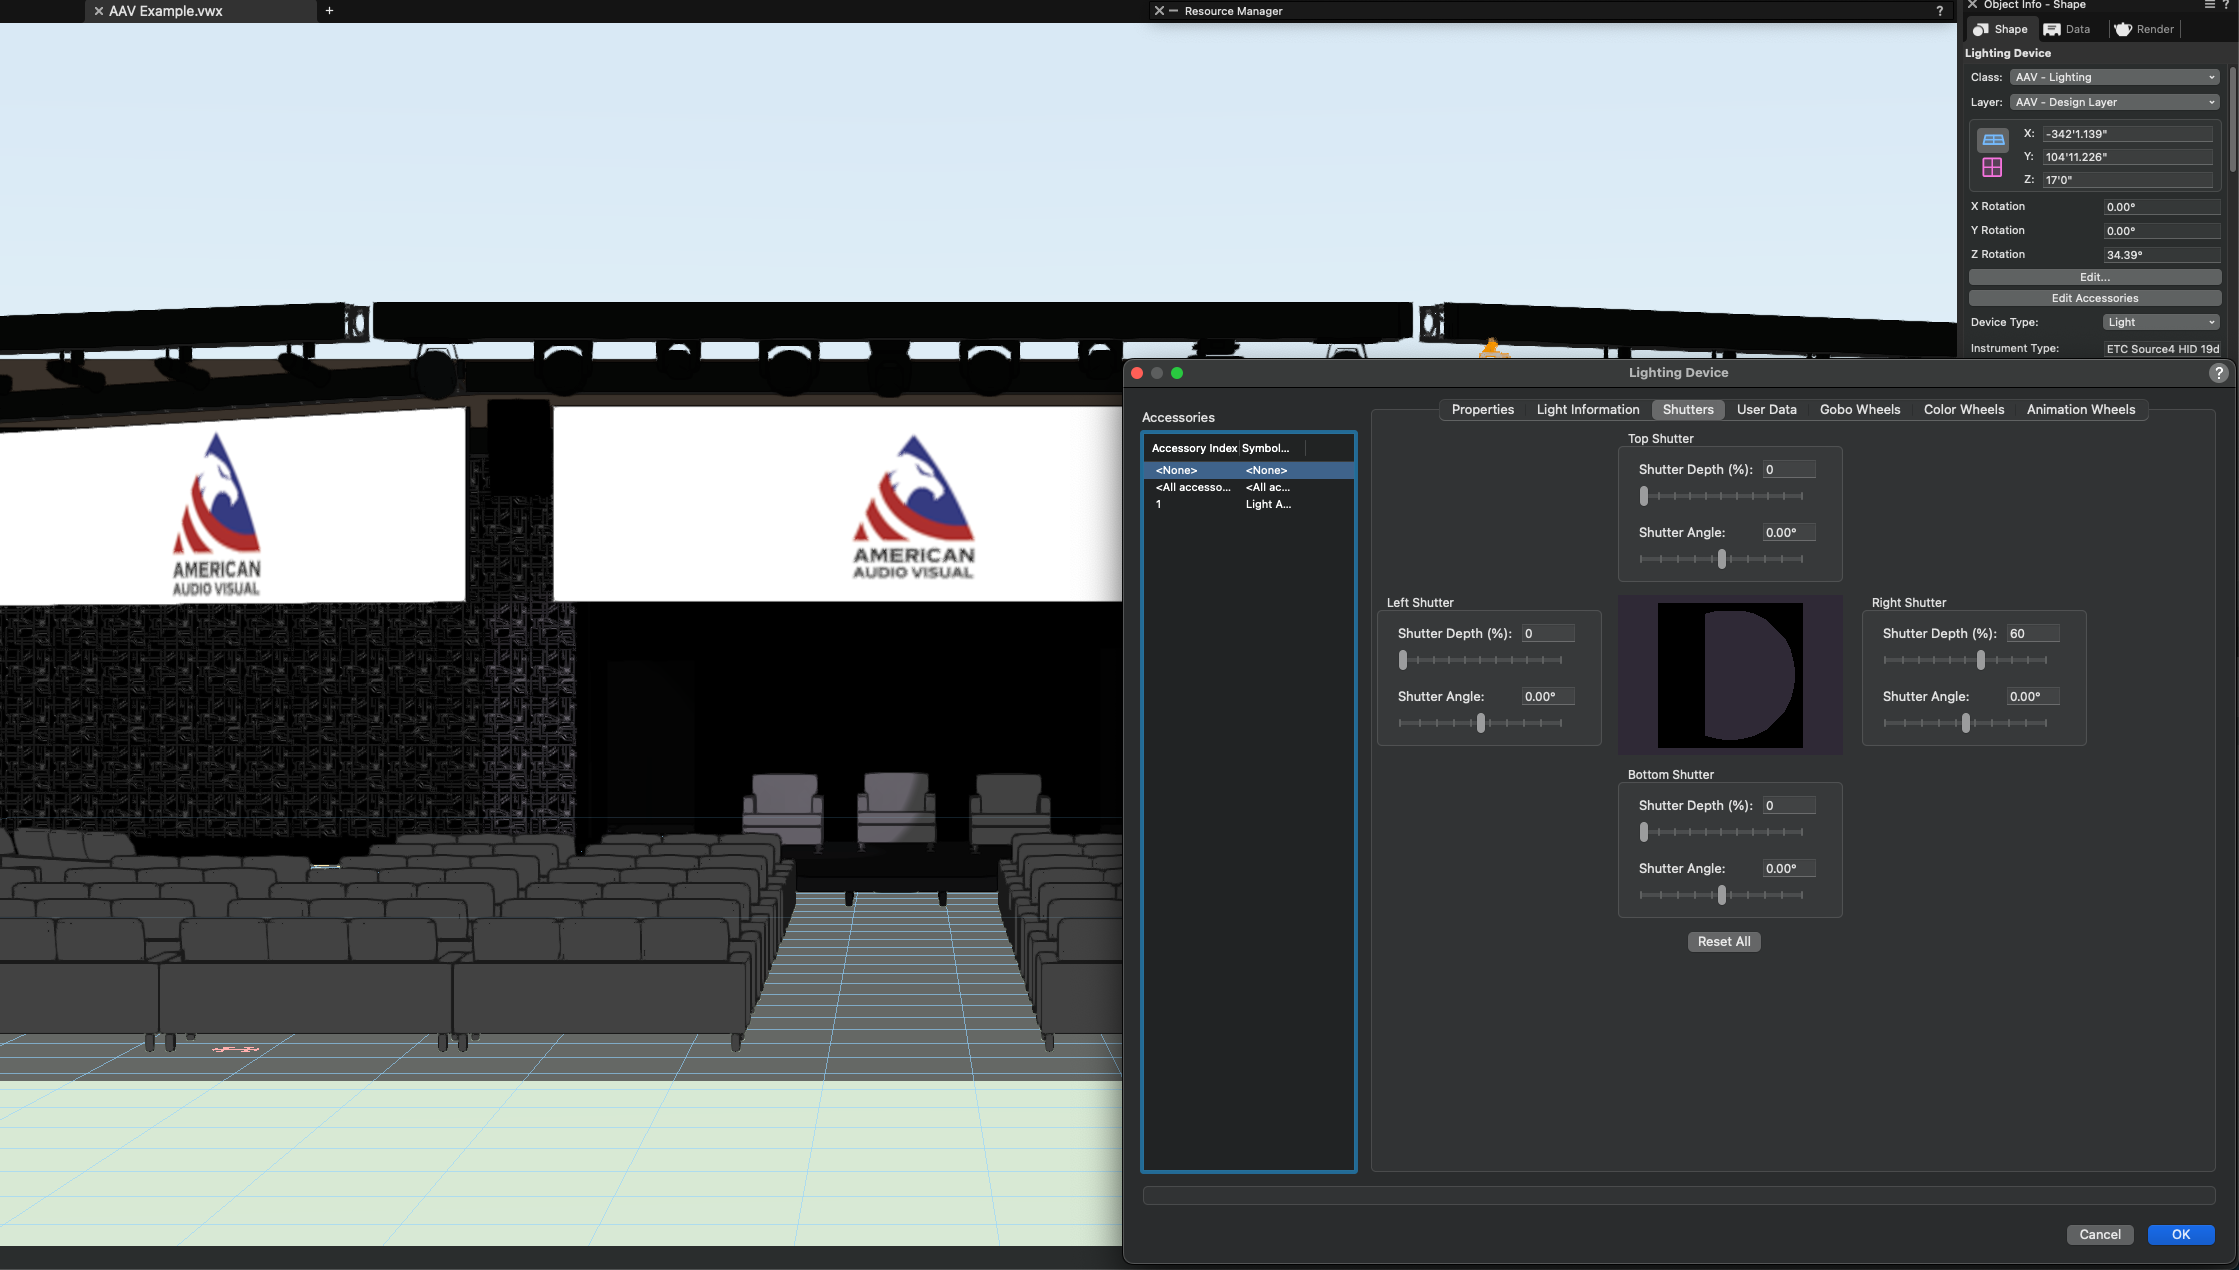2239x1270 pixels.
Task: Click the Lighting Device dialog help icon
Action: 2218,373
